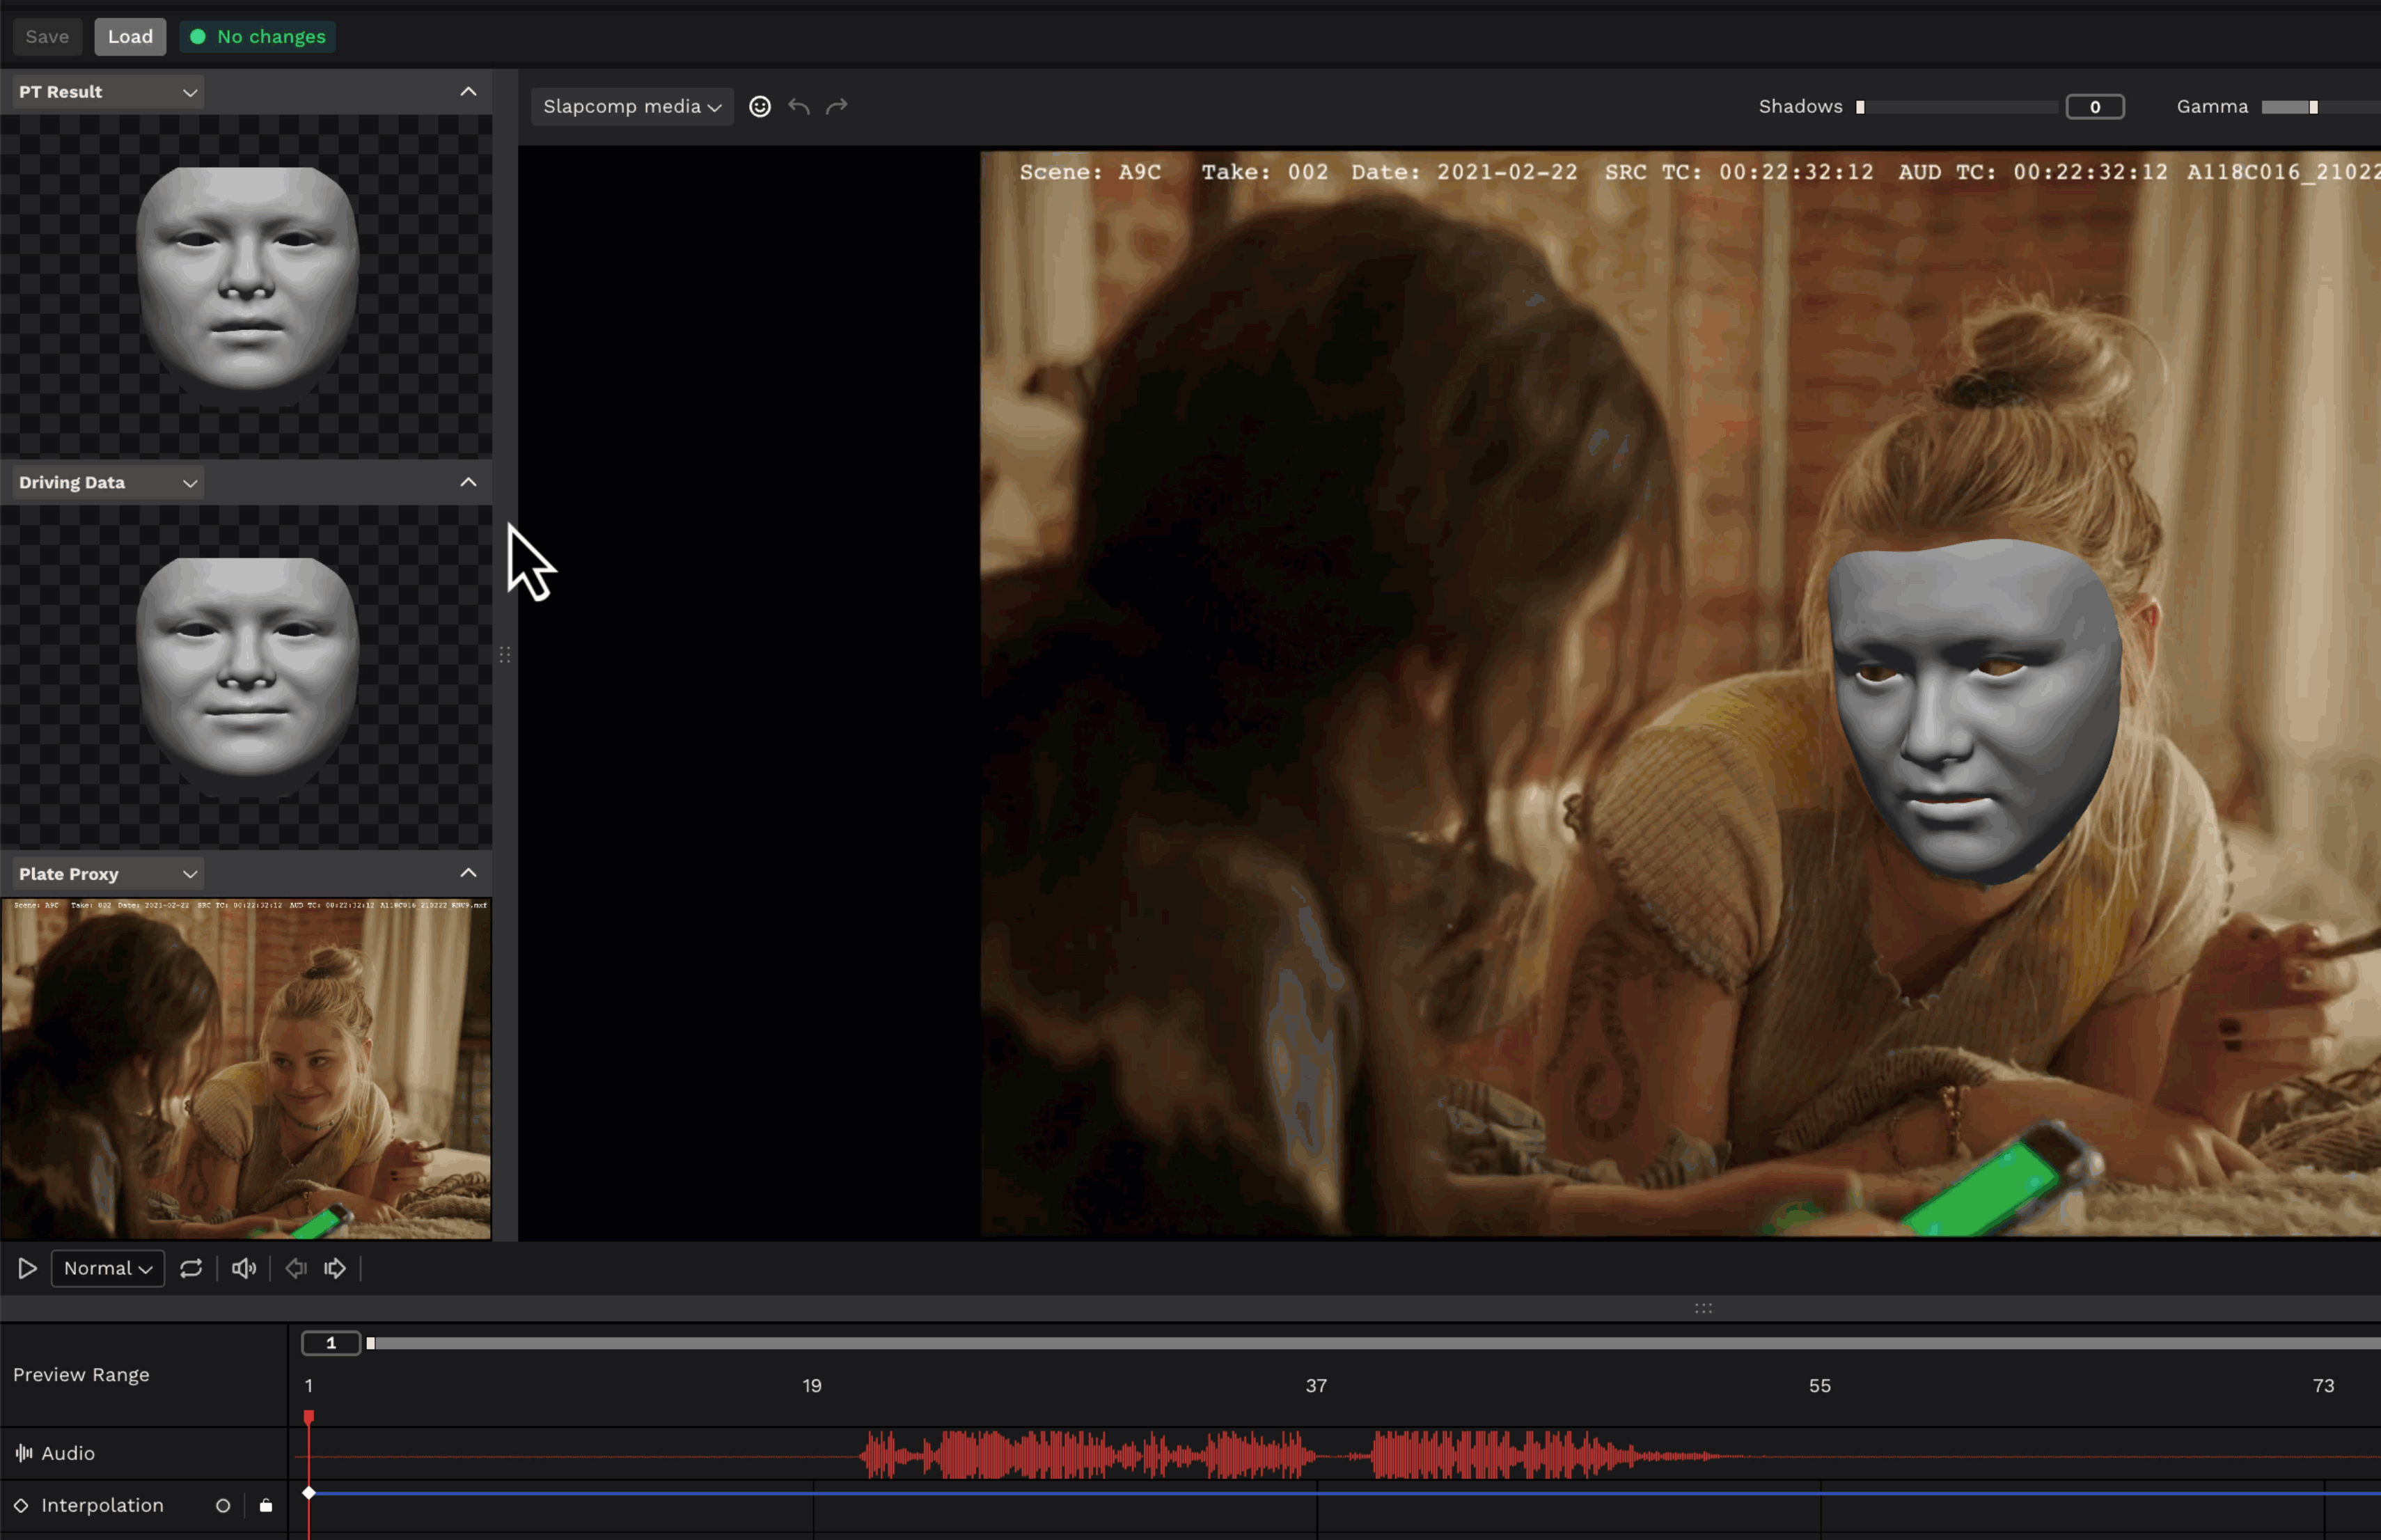This screenshot has height=1540, width=2381.
Task: Jump to the previous keyframe arrow
Action: tap(296, 1268)
